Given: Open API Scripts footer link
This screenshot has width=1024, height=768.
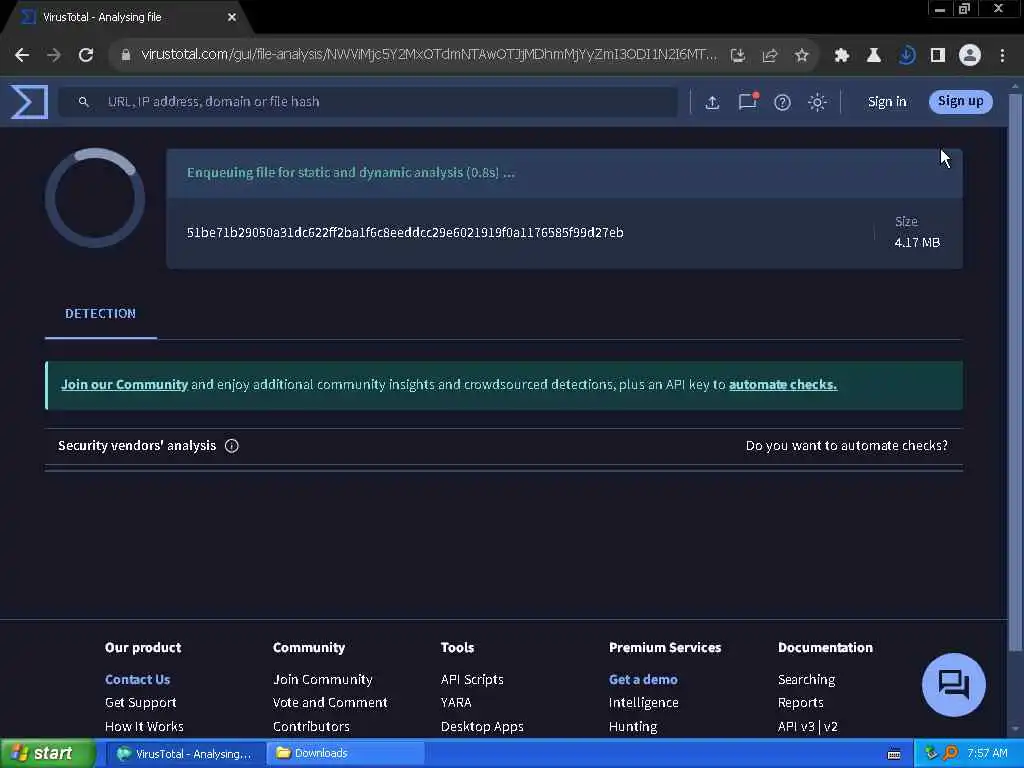Looking at the screenshot, I should pyautogui.click(x=472, y=679).
